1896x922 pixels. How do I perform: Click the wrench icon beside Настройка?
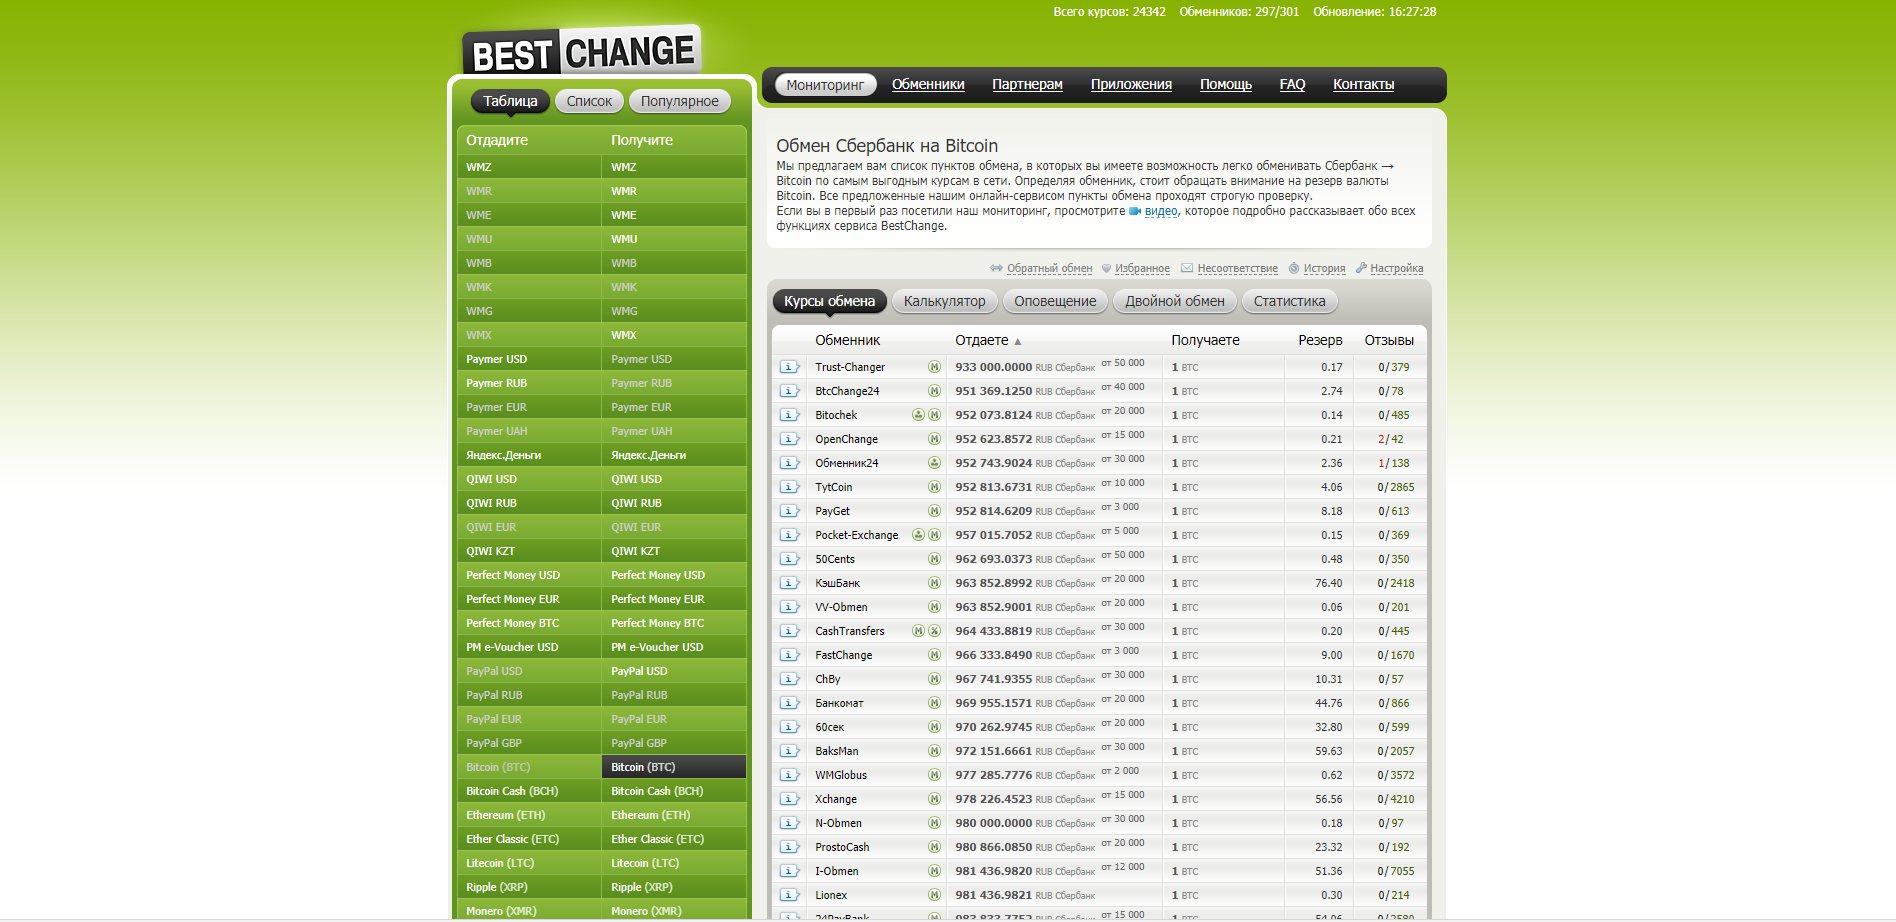point(1361,268)
